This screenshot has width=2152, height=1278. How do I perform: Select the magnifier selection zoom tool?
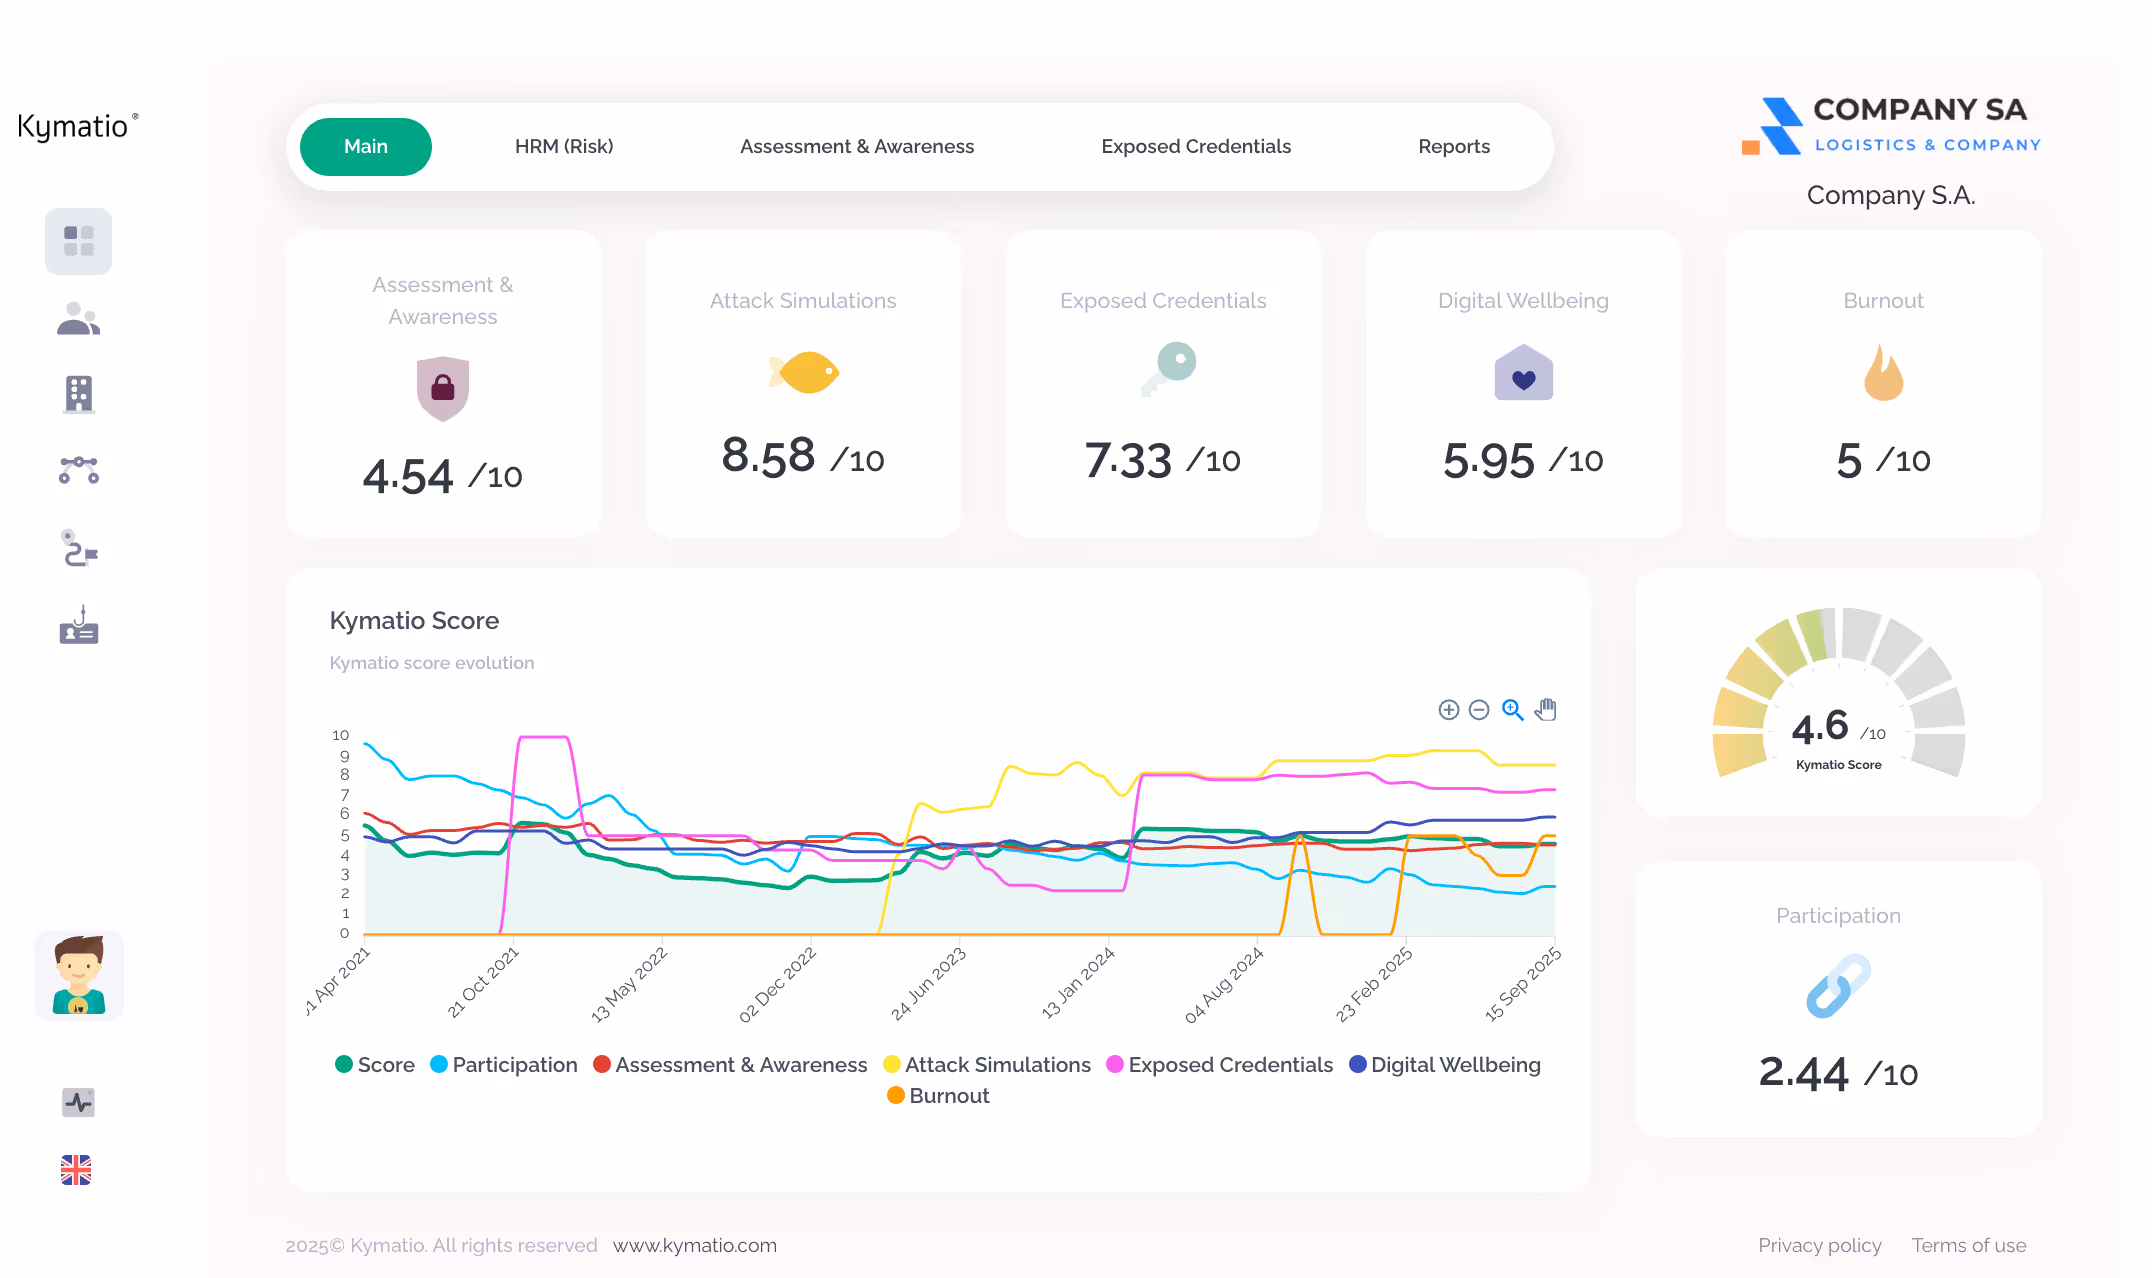click(1512, 710)
